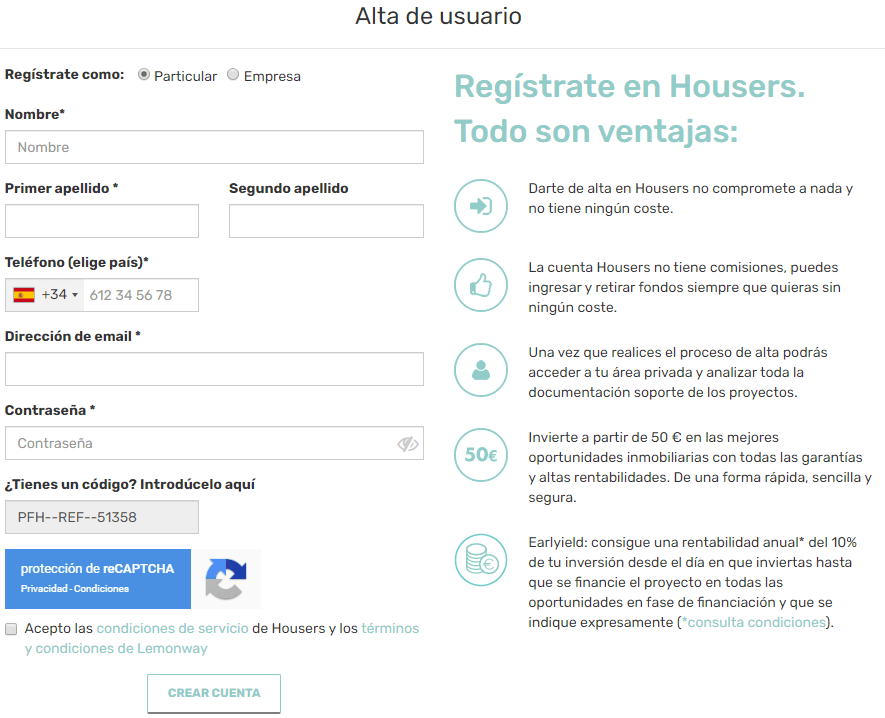Screen dimensions: 885x718
Task: Open the condiciones de servicio link
Action: [x=172, y=629]
